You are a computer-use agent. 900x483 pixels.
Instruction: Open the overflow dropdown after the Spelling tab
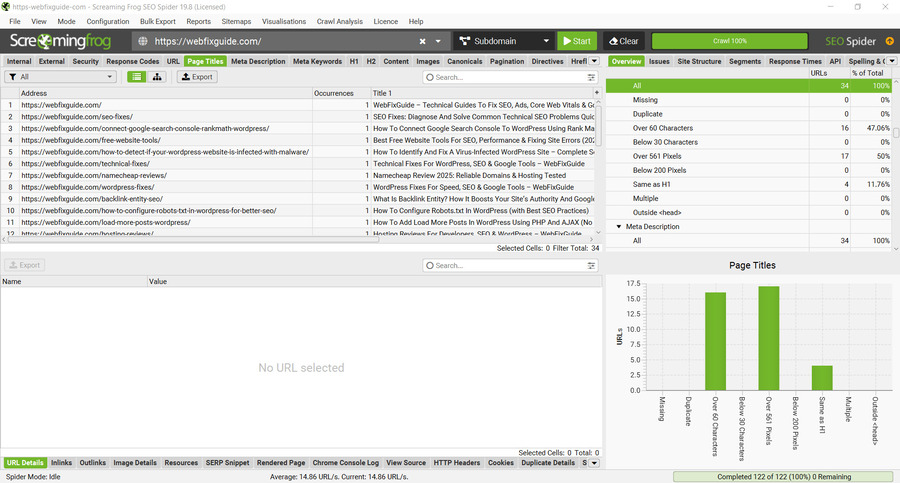892,61
